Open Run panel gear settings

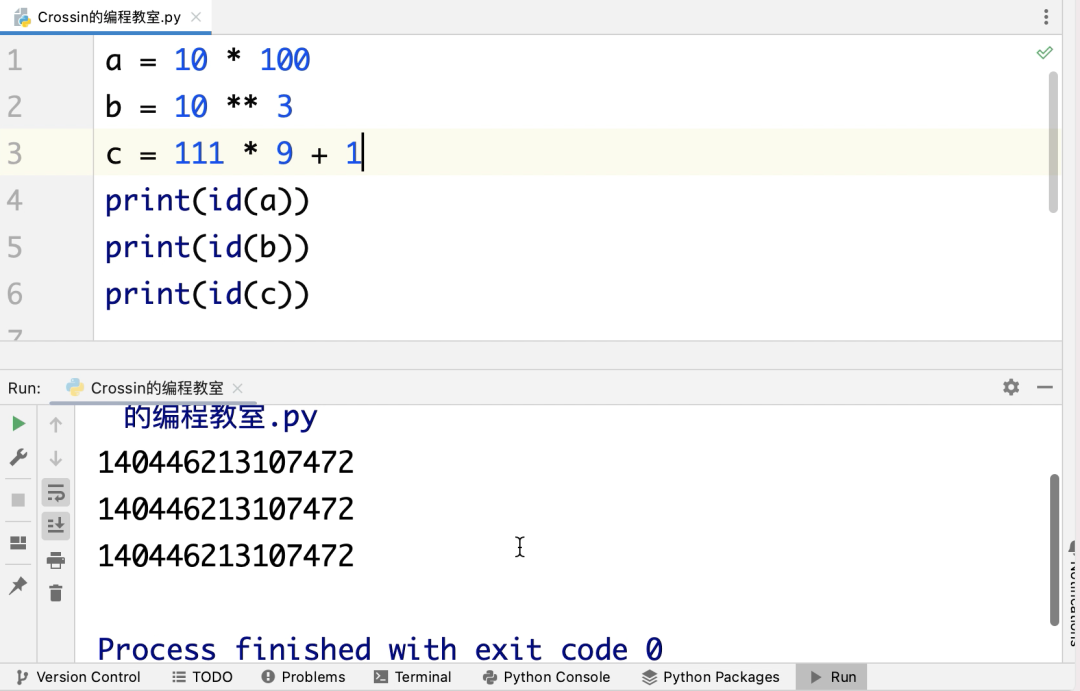(x=1011, y=387)
